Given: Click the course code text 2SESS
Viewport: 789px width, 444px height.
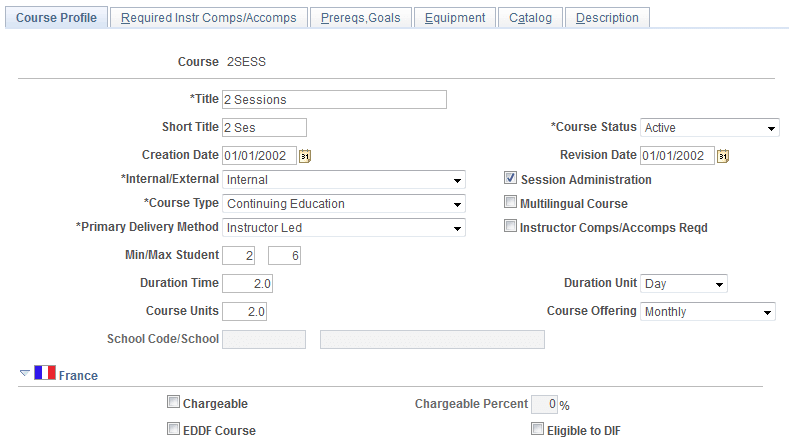Looking at the screenshot, I should 246,62.
